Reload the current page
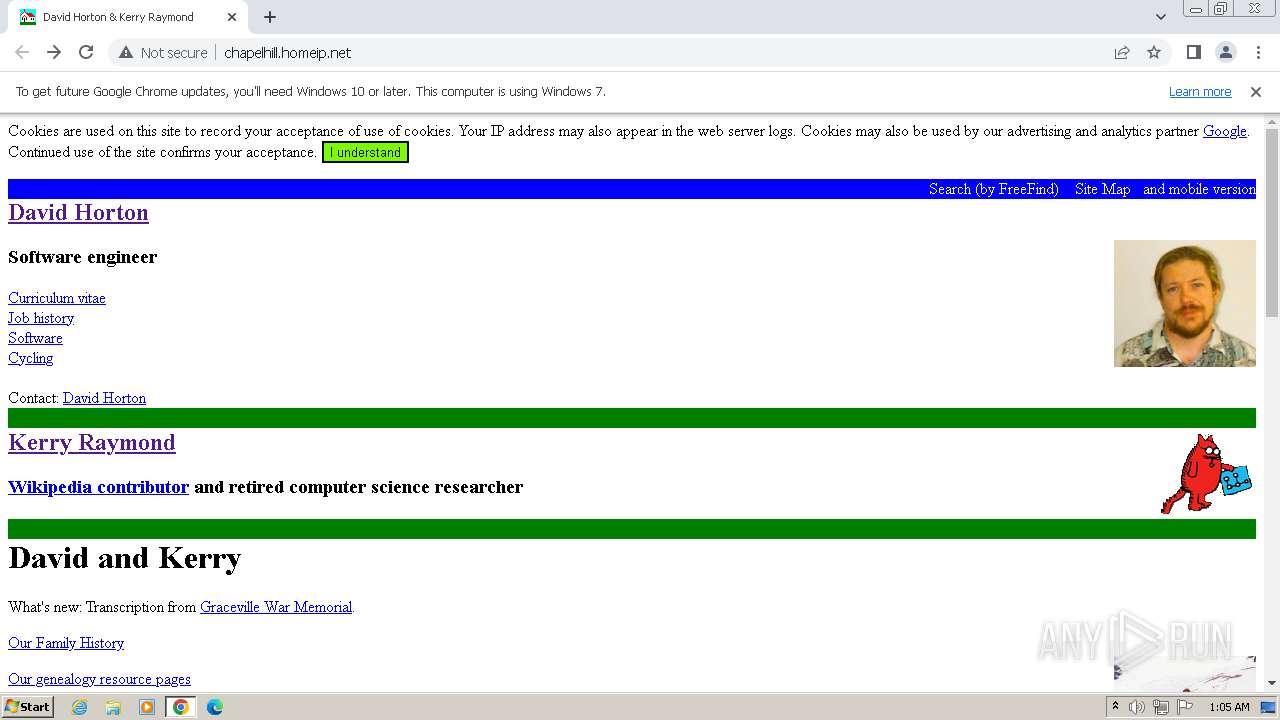1280x720 pixels. pyautogui.click(x=86, y=53)
